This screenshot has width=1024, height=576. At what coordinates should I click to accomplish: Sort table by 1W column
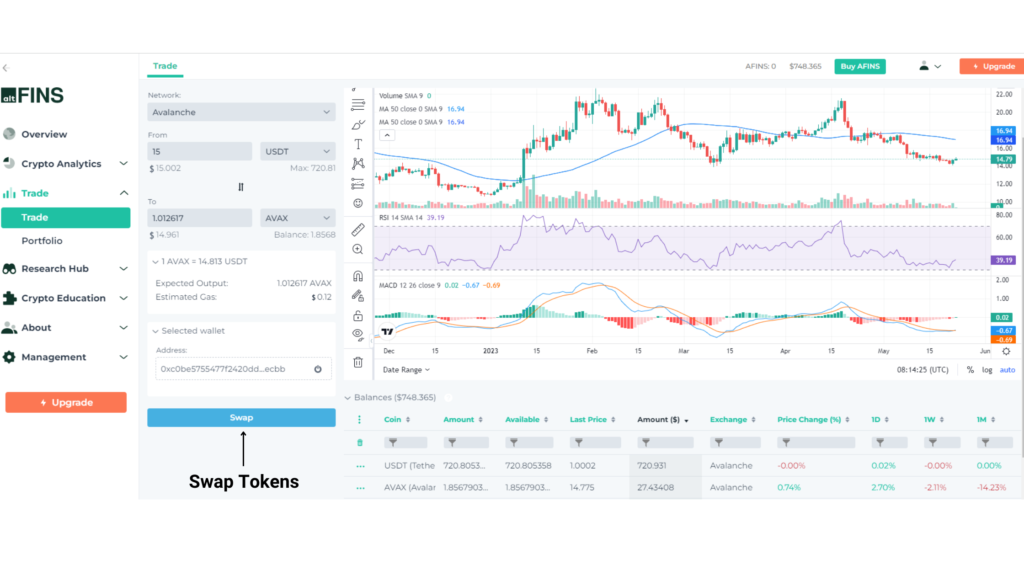click(934, 420)
